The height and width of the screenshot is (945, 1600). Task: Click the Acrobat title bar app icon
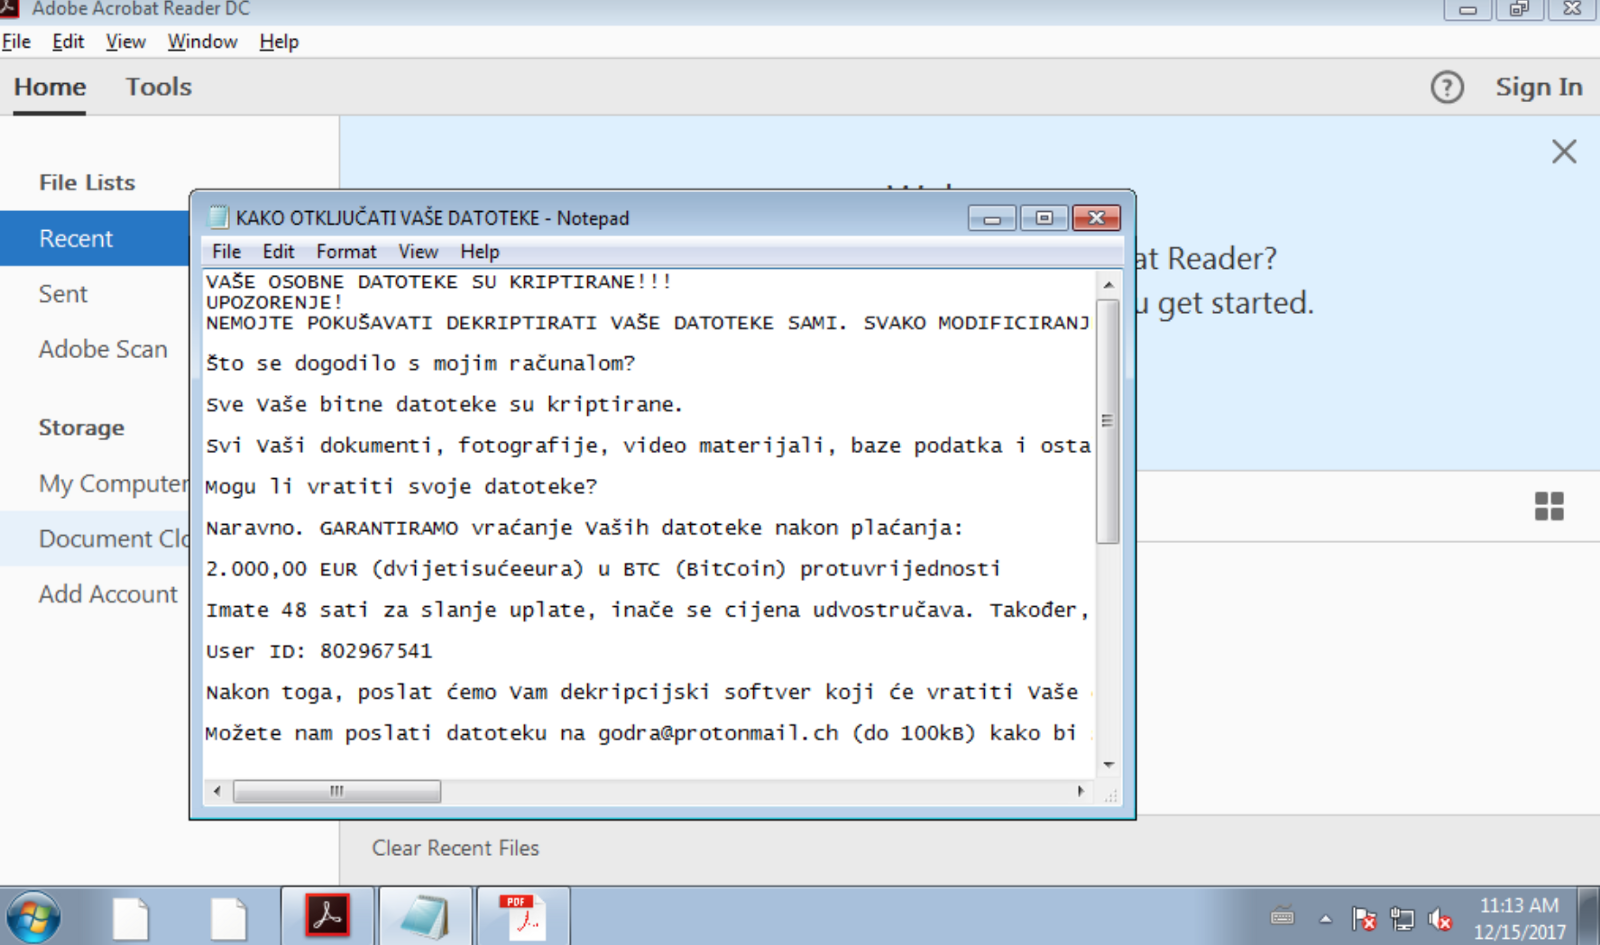tap(9, 8)
